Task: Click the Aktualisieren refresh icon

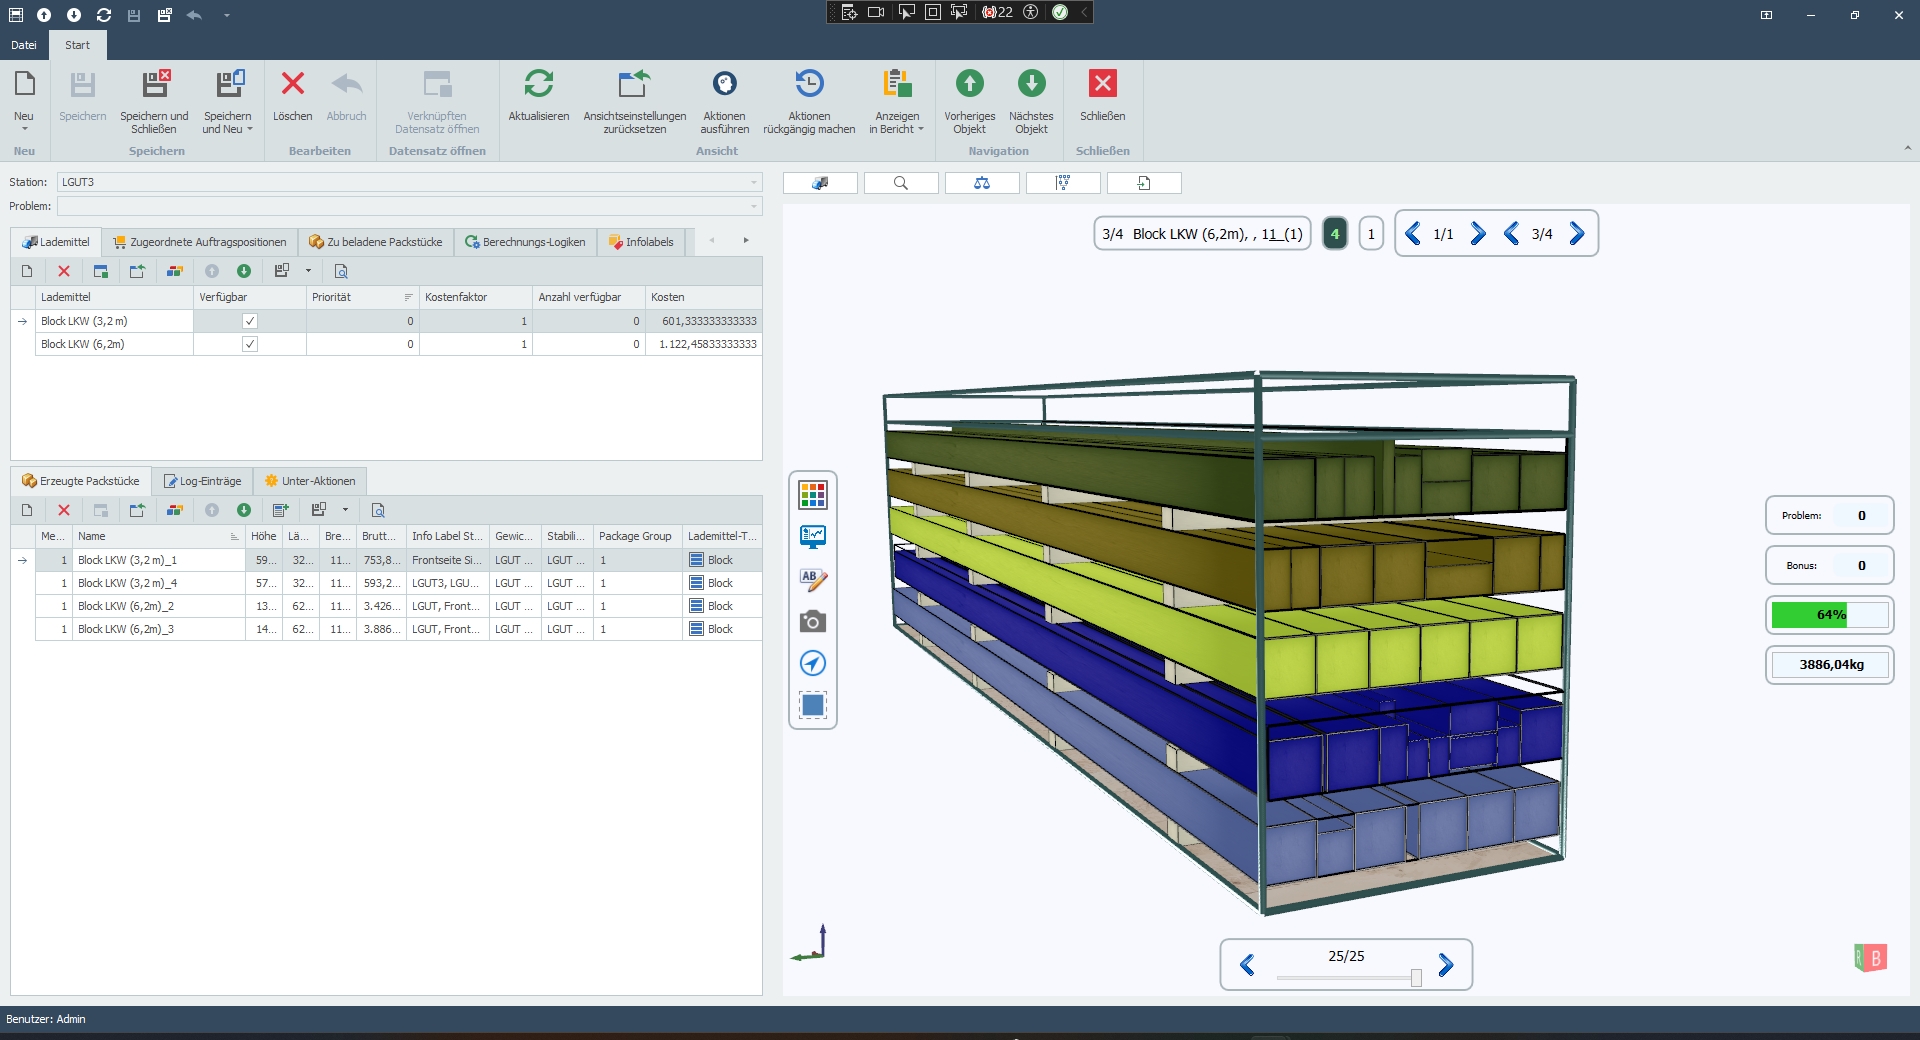Action: coord(538,85)
